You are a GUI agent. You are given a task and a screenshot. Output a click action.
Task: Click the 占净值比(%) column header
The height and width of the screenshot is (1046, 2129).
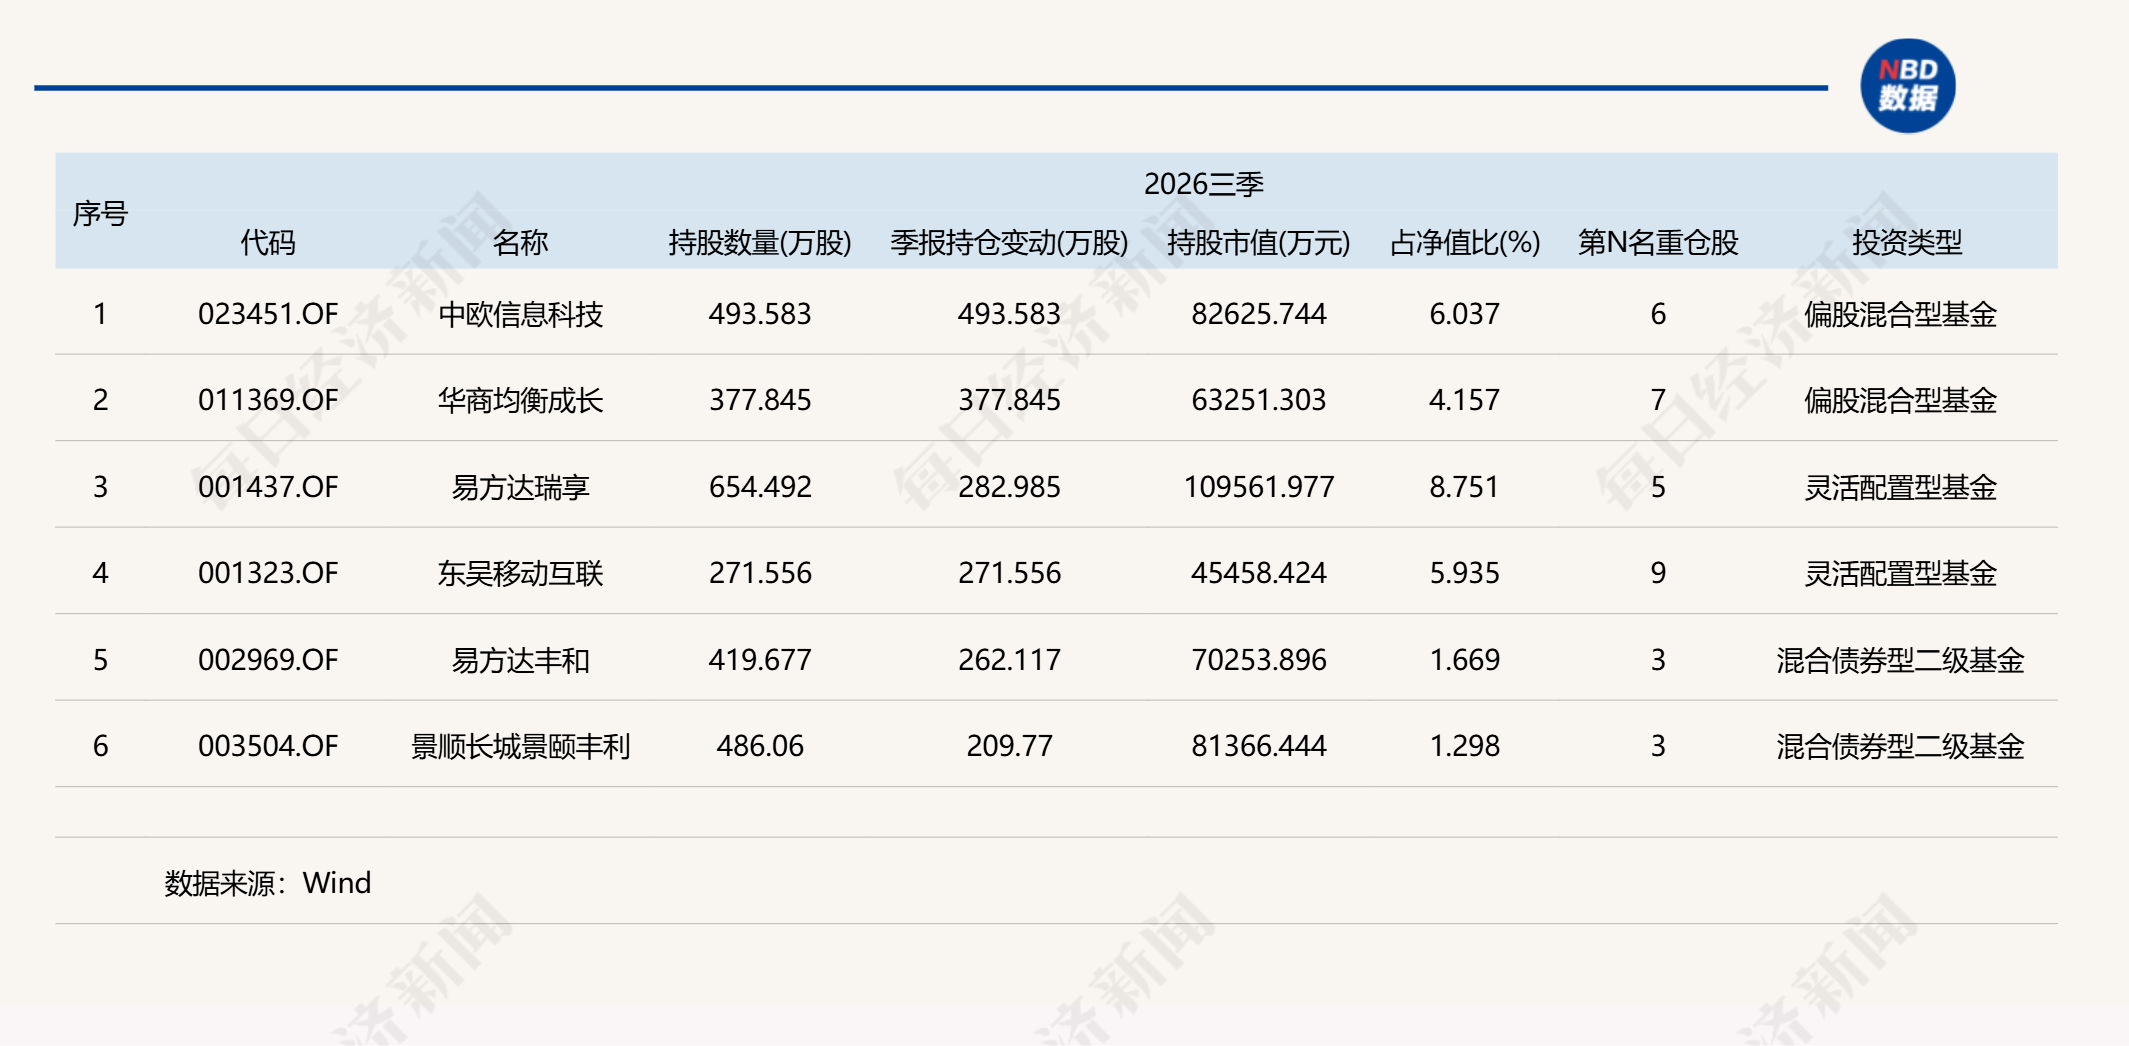(x=1465, y=242)
